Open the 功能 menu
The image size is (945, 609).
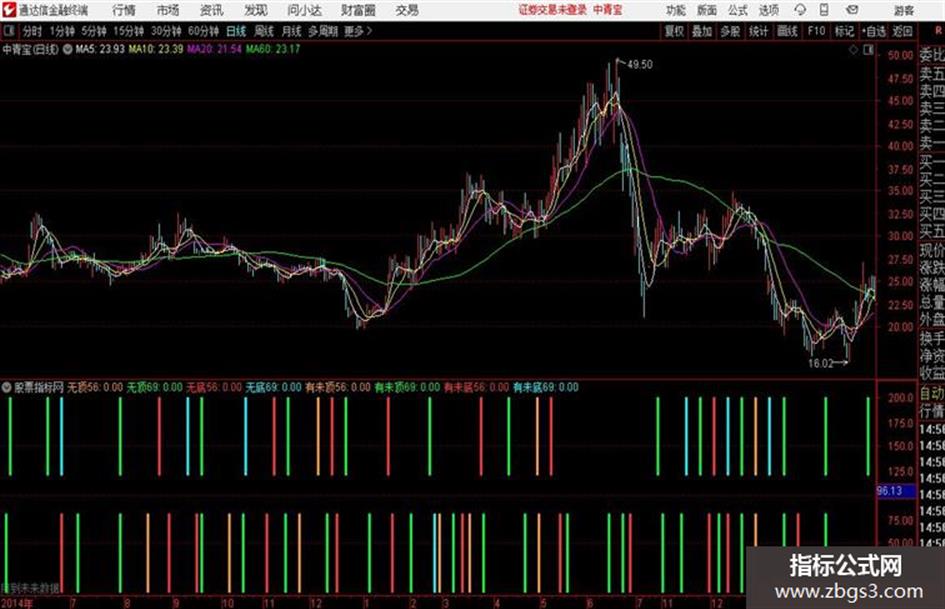coord(676,10)
